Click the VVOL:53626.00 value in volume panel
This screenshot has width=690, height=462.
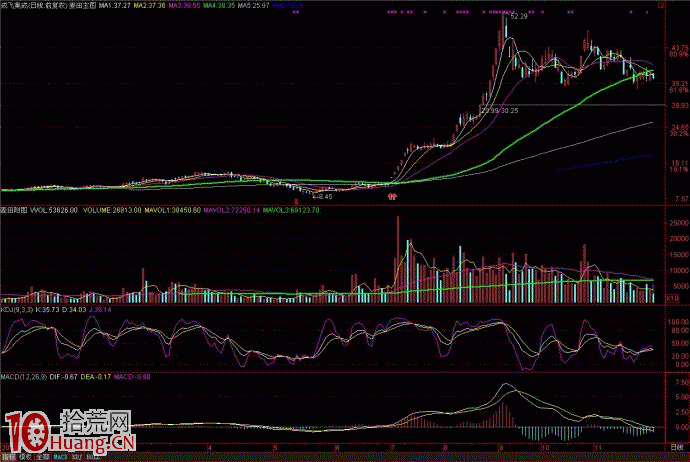point(53,210)
